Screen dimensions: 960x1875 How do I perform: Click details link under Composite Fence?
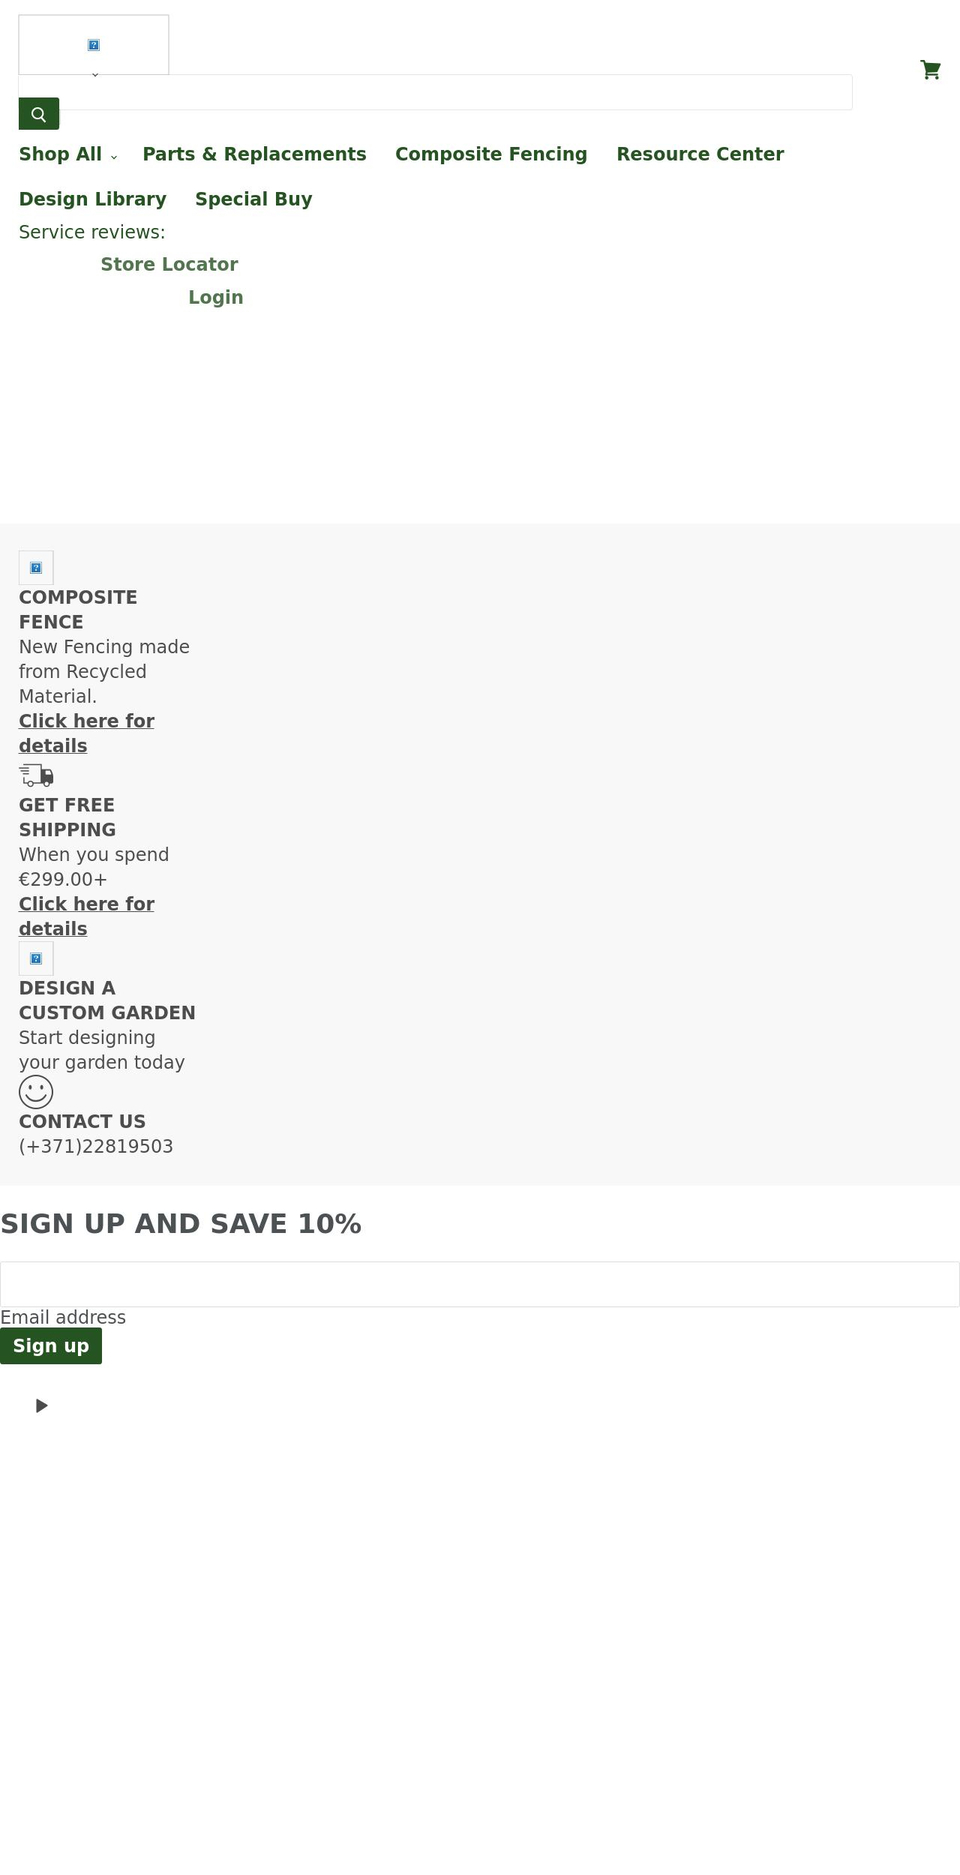point(86,733)
